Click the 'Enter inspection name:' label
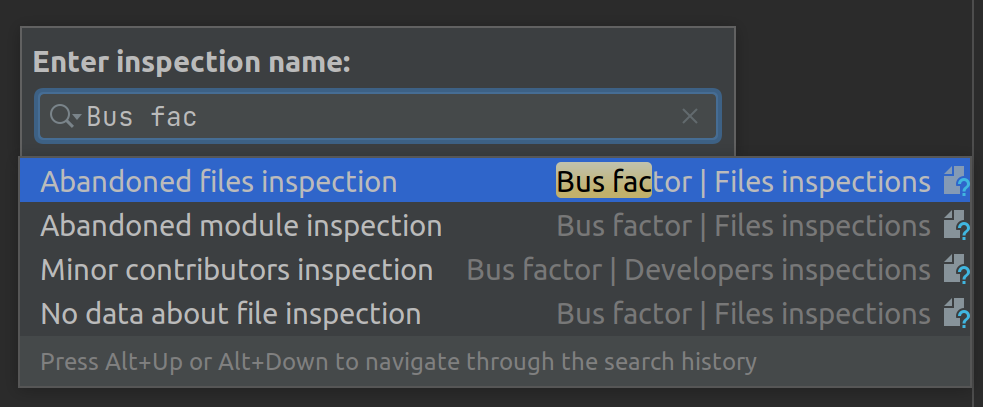This screenshot has height=407, width=983. [x=191, y=62]
